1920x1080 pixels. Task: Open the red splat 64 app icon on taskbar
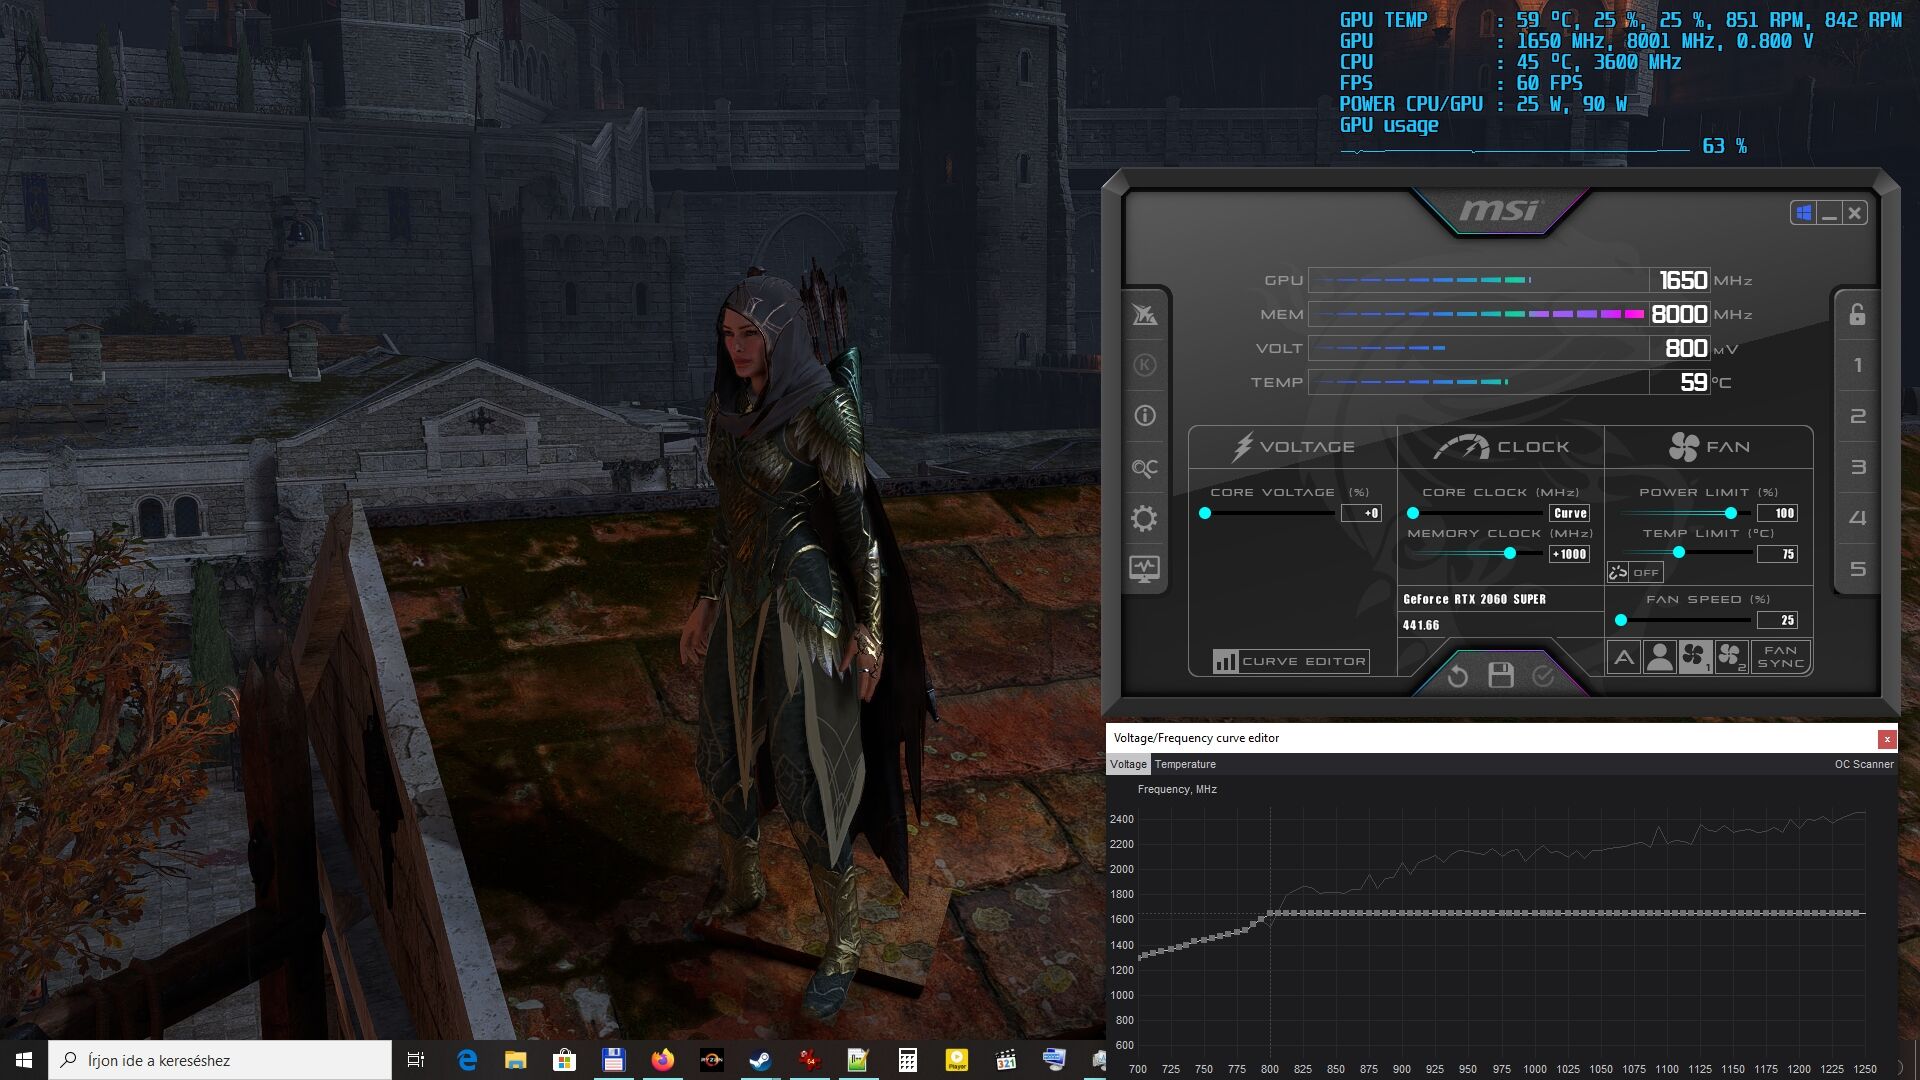pyautogui.click(x=809, y=1060)
